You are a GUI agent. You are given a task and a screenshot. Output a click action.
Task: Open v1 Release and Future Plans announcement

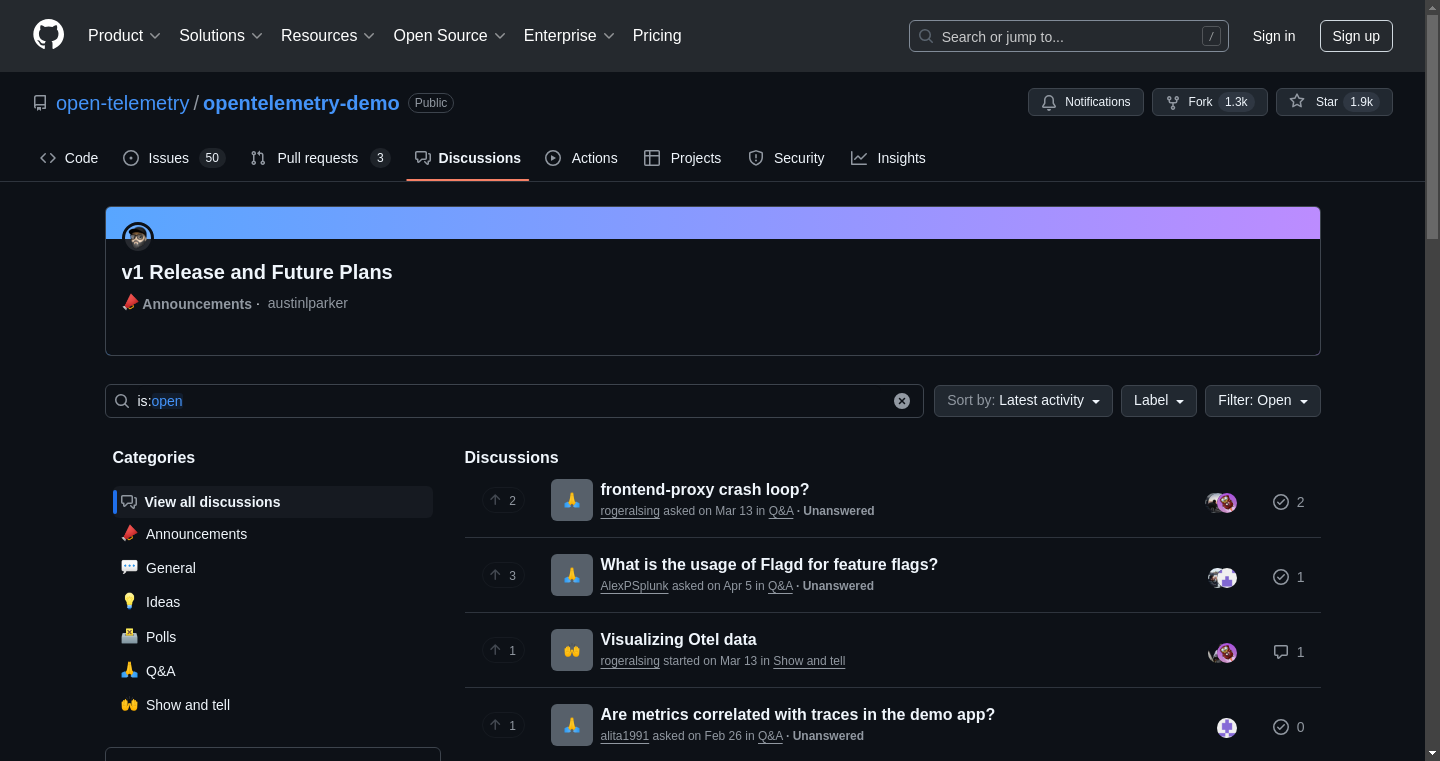pos(257,272)
